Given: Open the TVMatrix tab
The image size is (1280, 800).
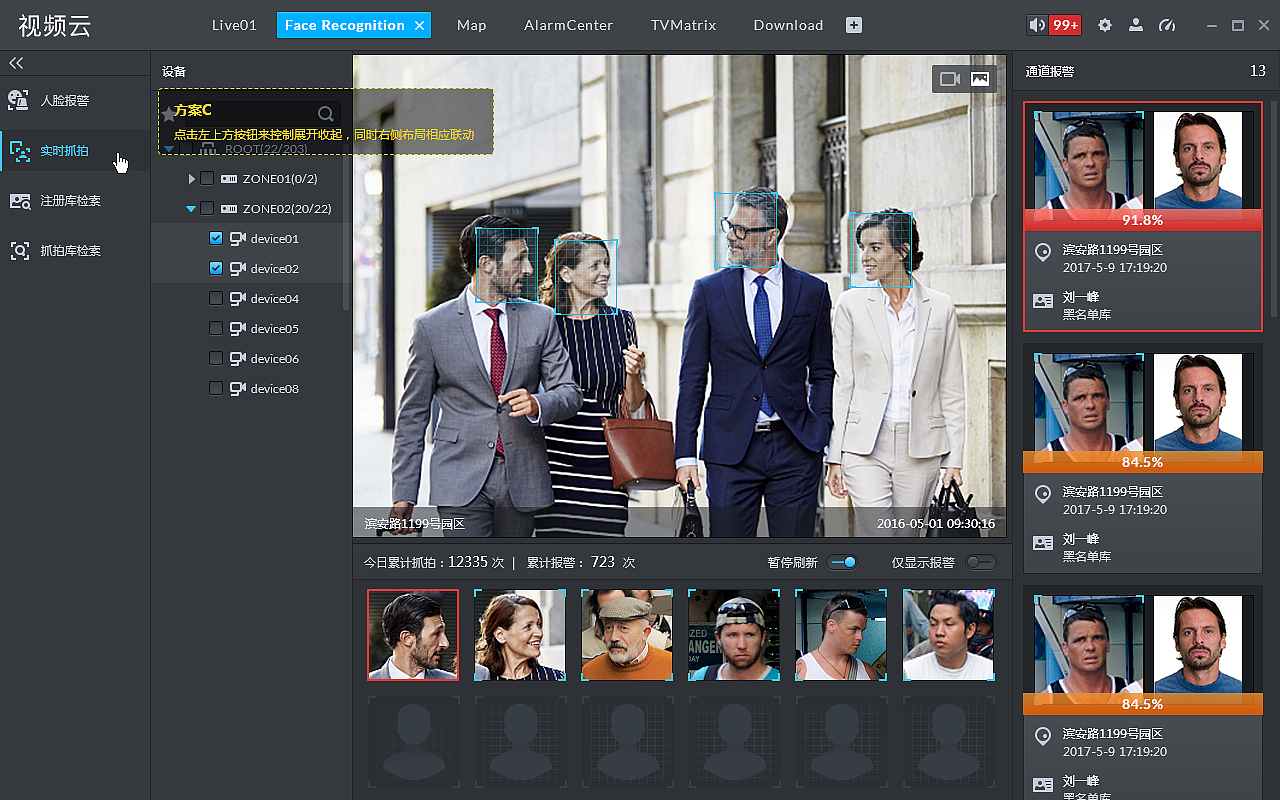Looking at the screenshot, I should 684,25.
